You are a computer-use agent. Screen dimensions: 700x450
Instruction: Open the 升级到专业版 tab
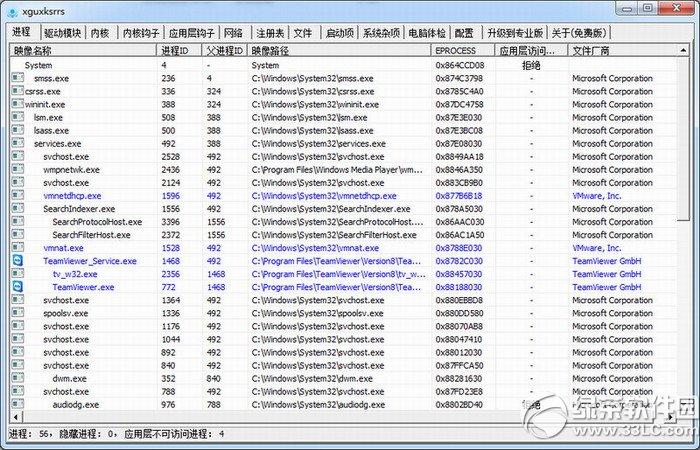[516, 33]
